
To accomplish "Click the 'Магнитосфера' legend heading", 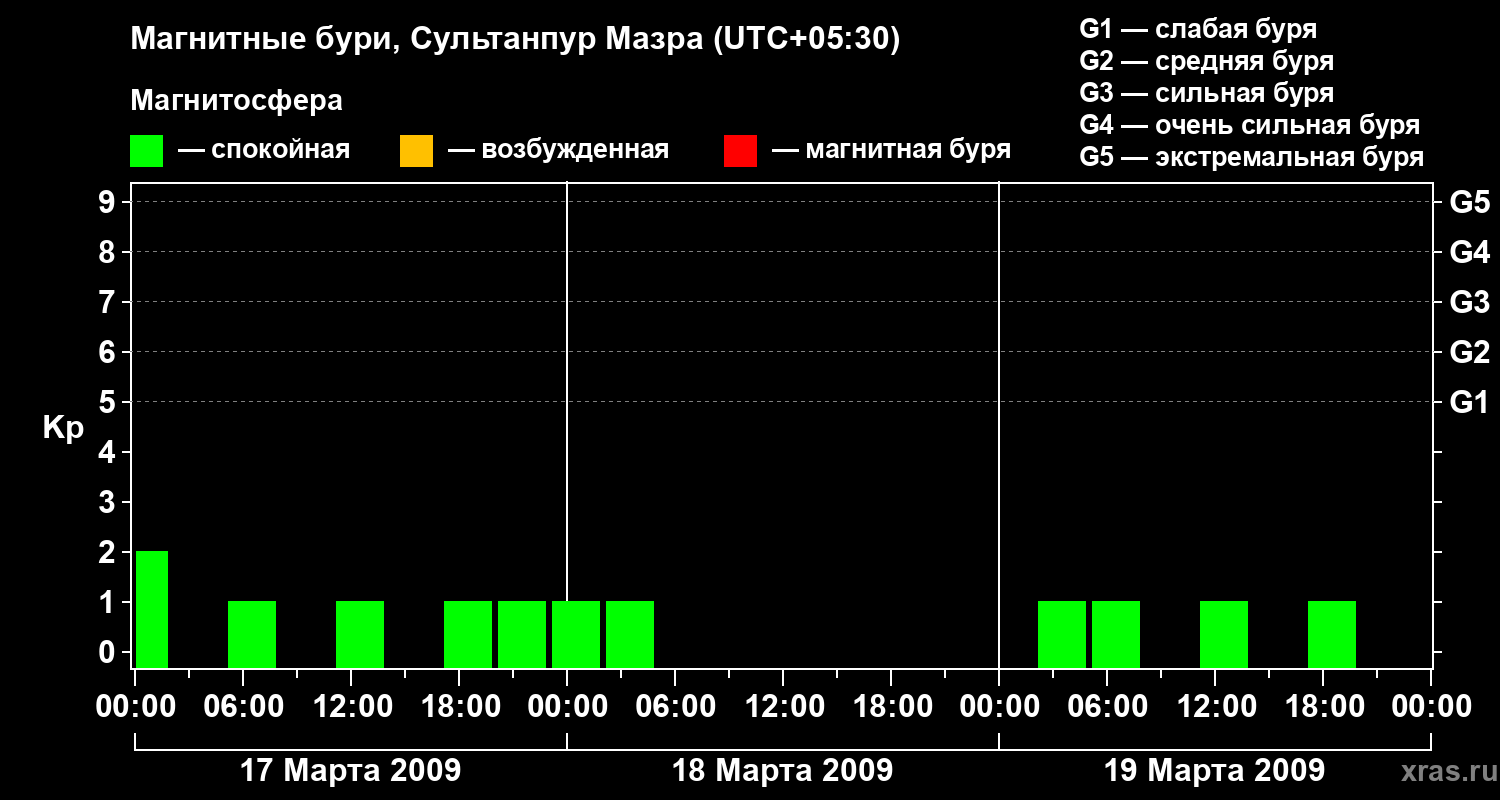I will pos(236,101).
